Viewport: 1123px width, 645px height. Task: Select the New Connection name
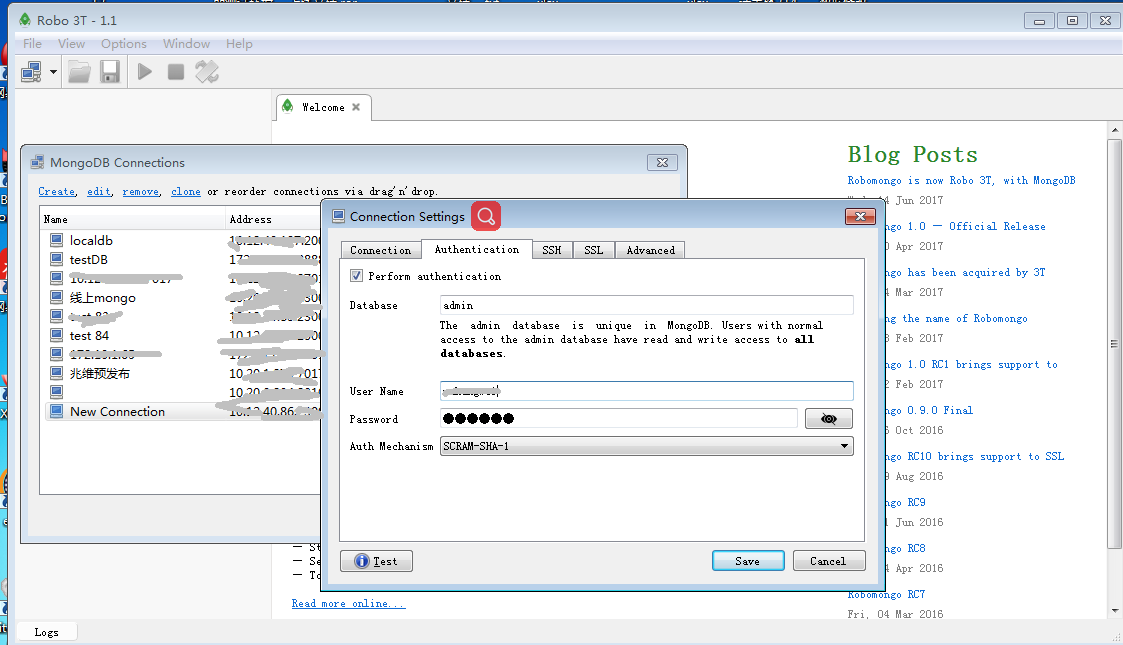click(x=117, y=412)
